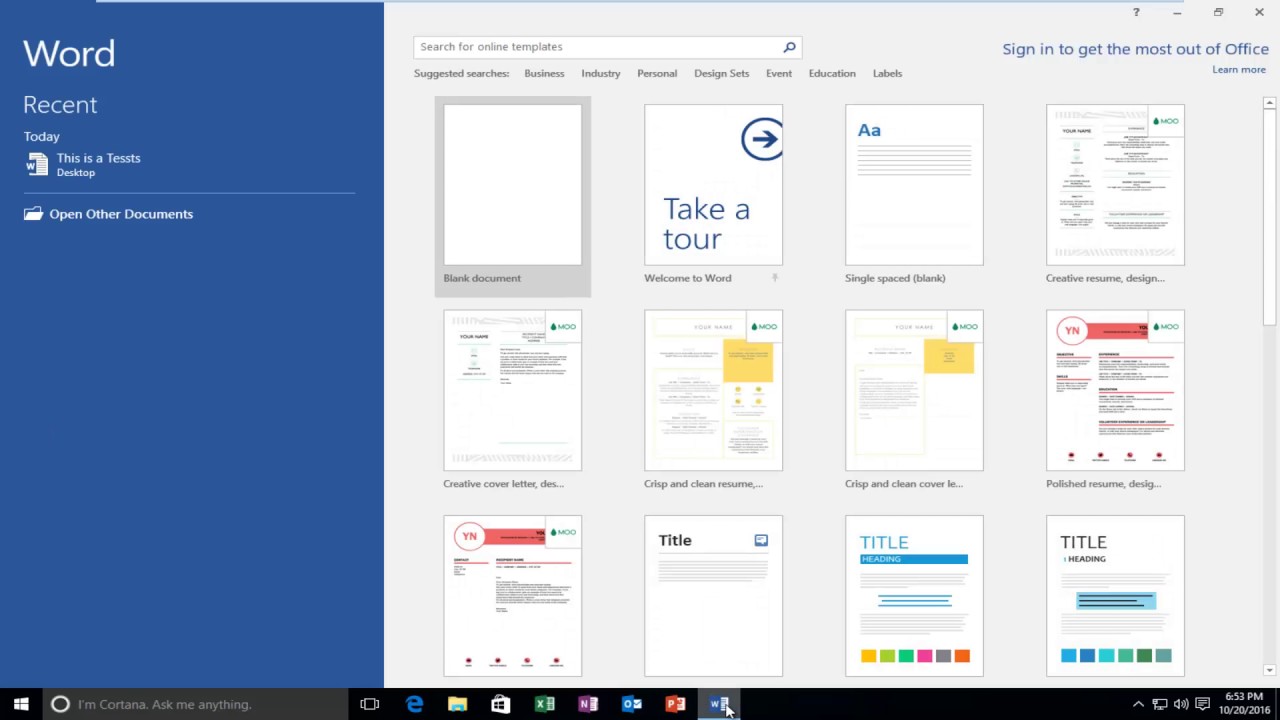The image size is (1280, 720).
Task: Select the Labels suggested search
Action: coord(887,73)
